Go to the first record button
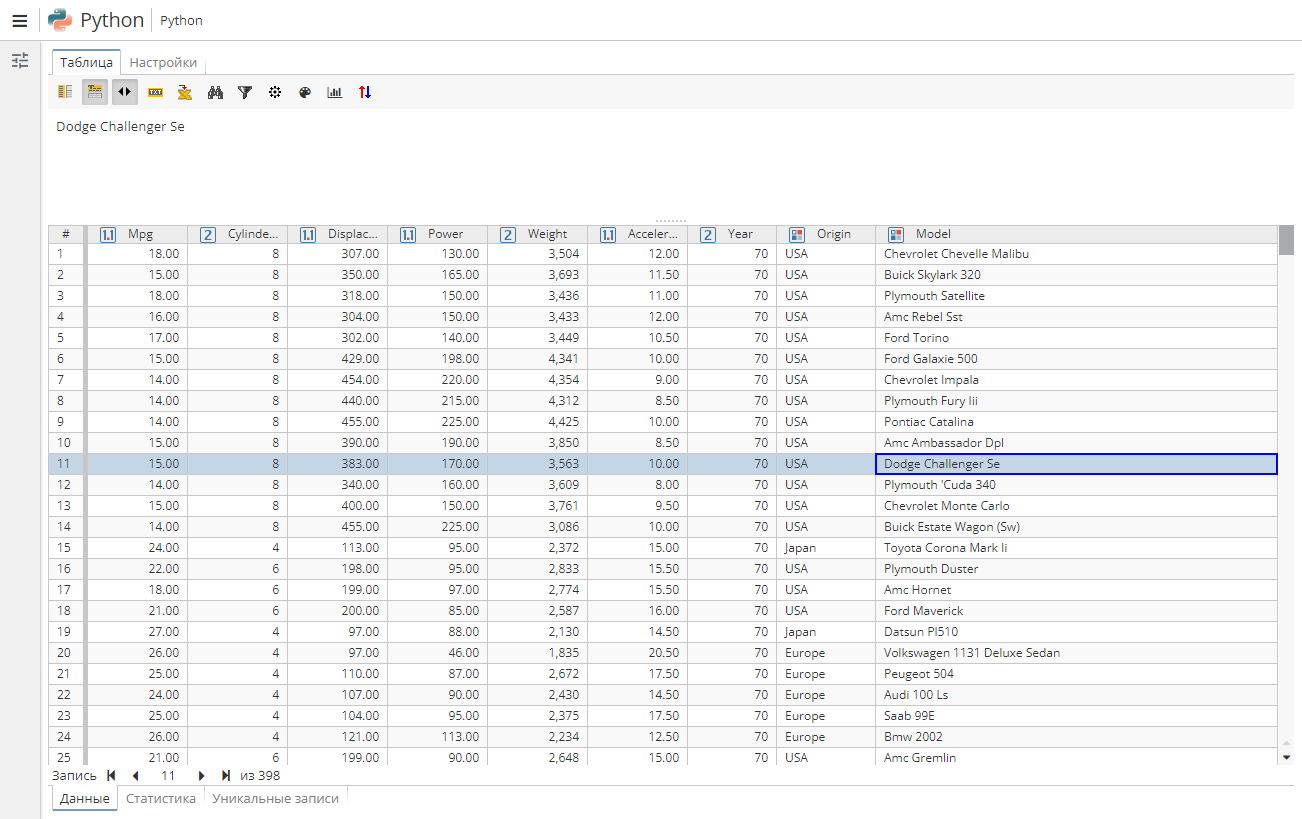The width and height of the screenshot is (1302, 819). tap(111, 775)
